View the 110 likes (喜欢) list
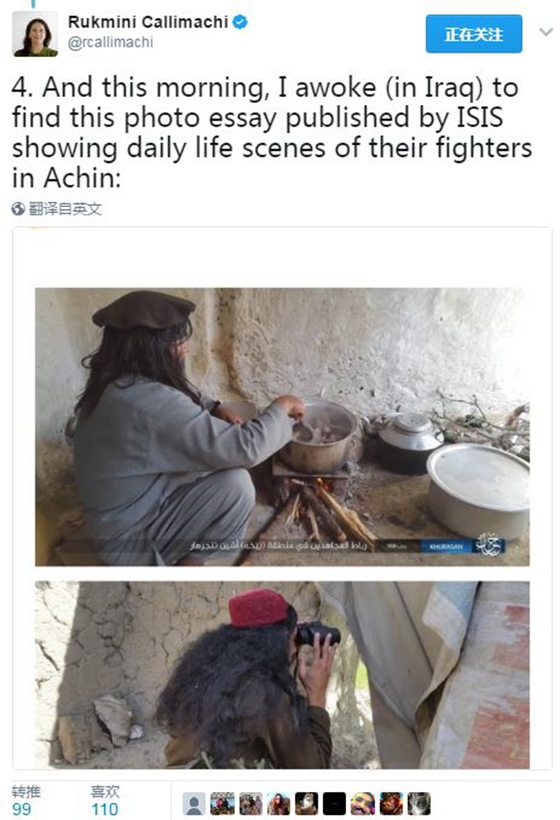The width and height of the screenshot is (560, 820). [105, 801]
